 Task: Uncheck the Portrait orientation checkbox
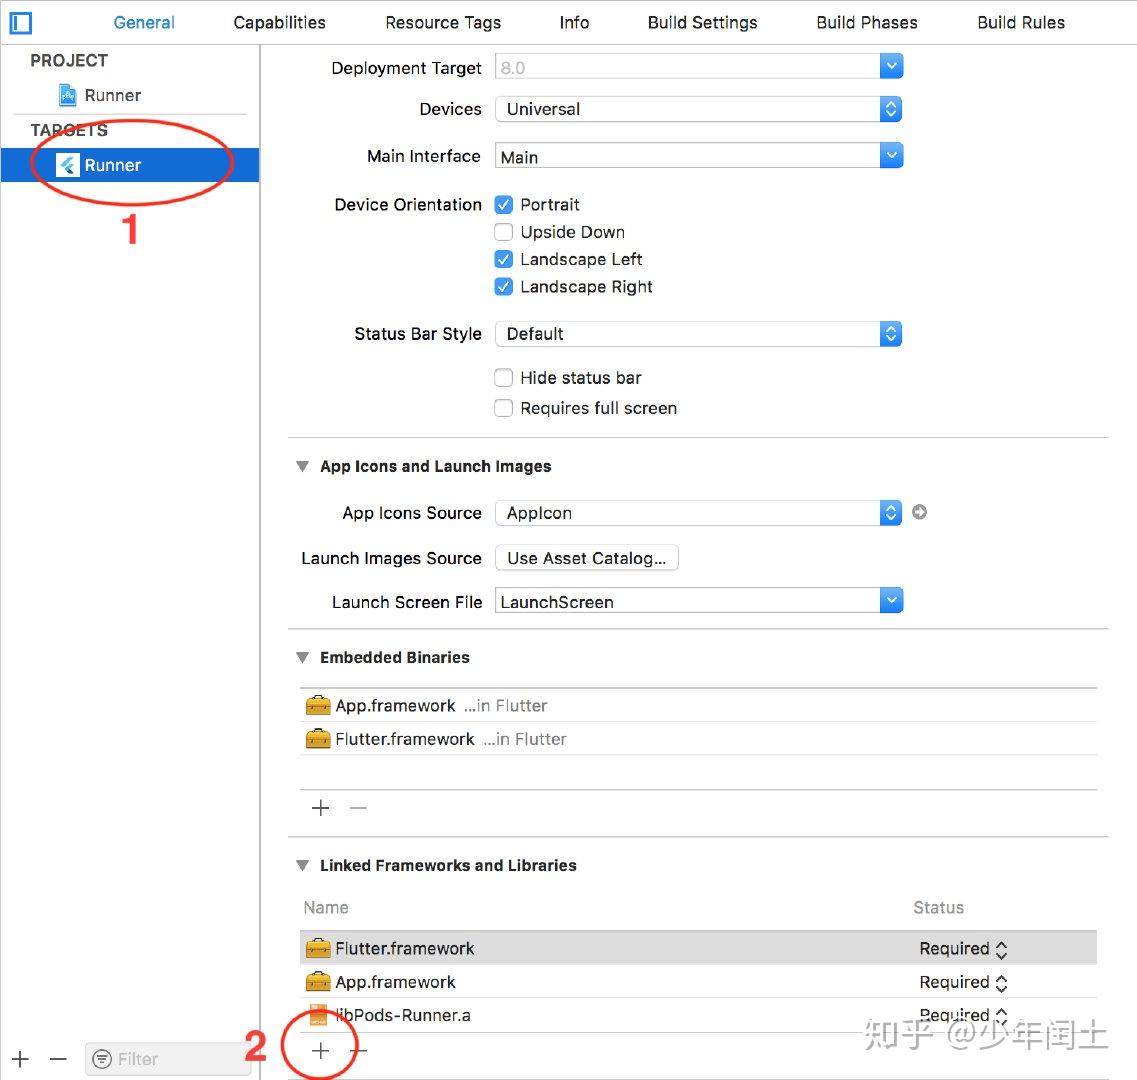click(x=504, y=204)
